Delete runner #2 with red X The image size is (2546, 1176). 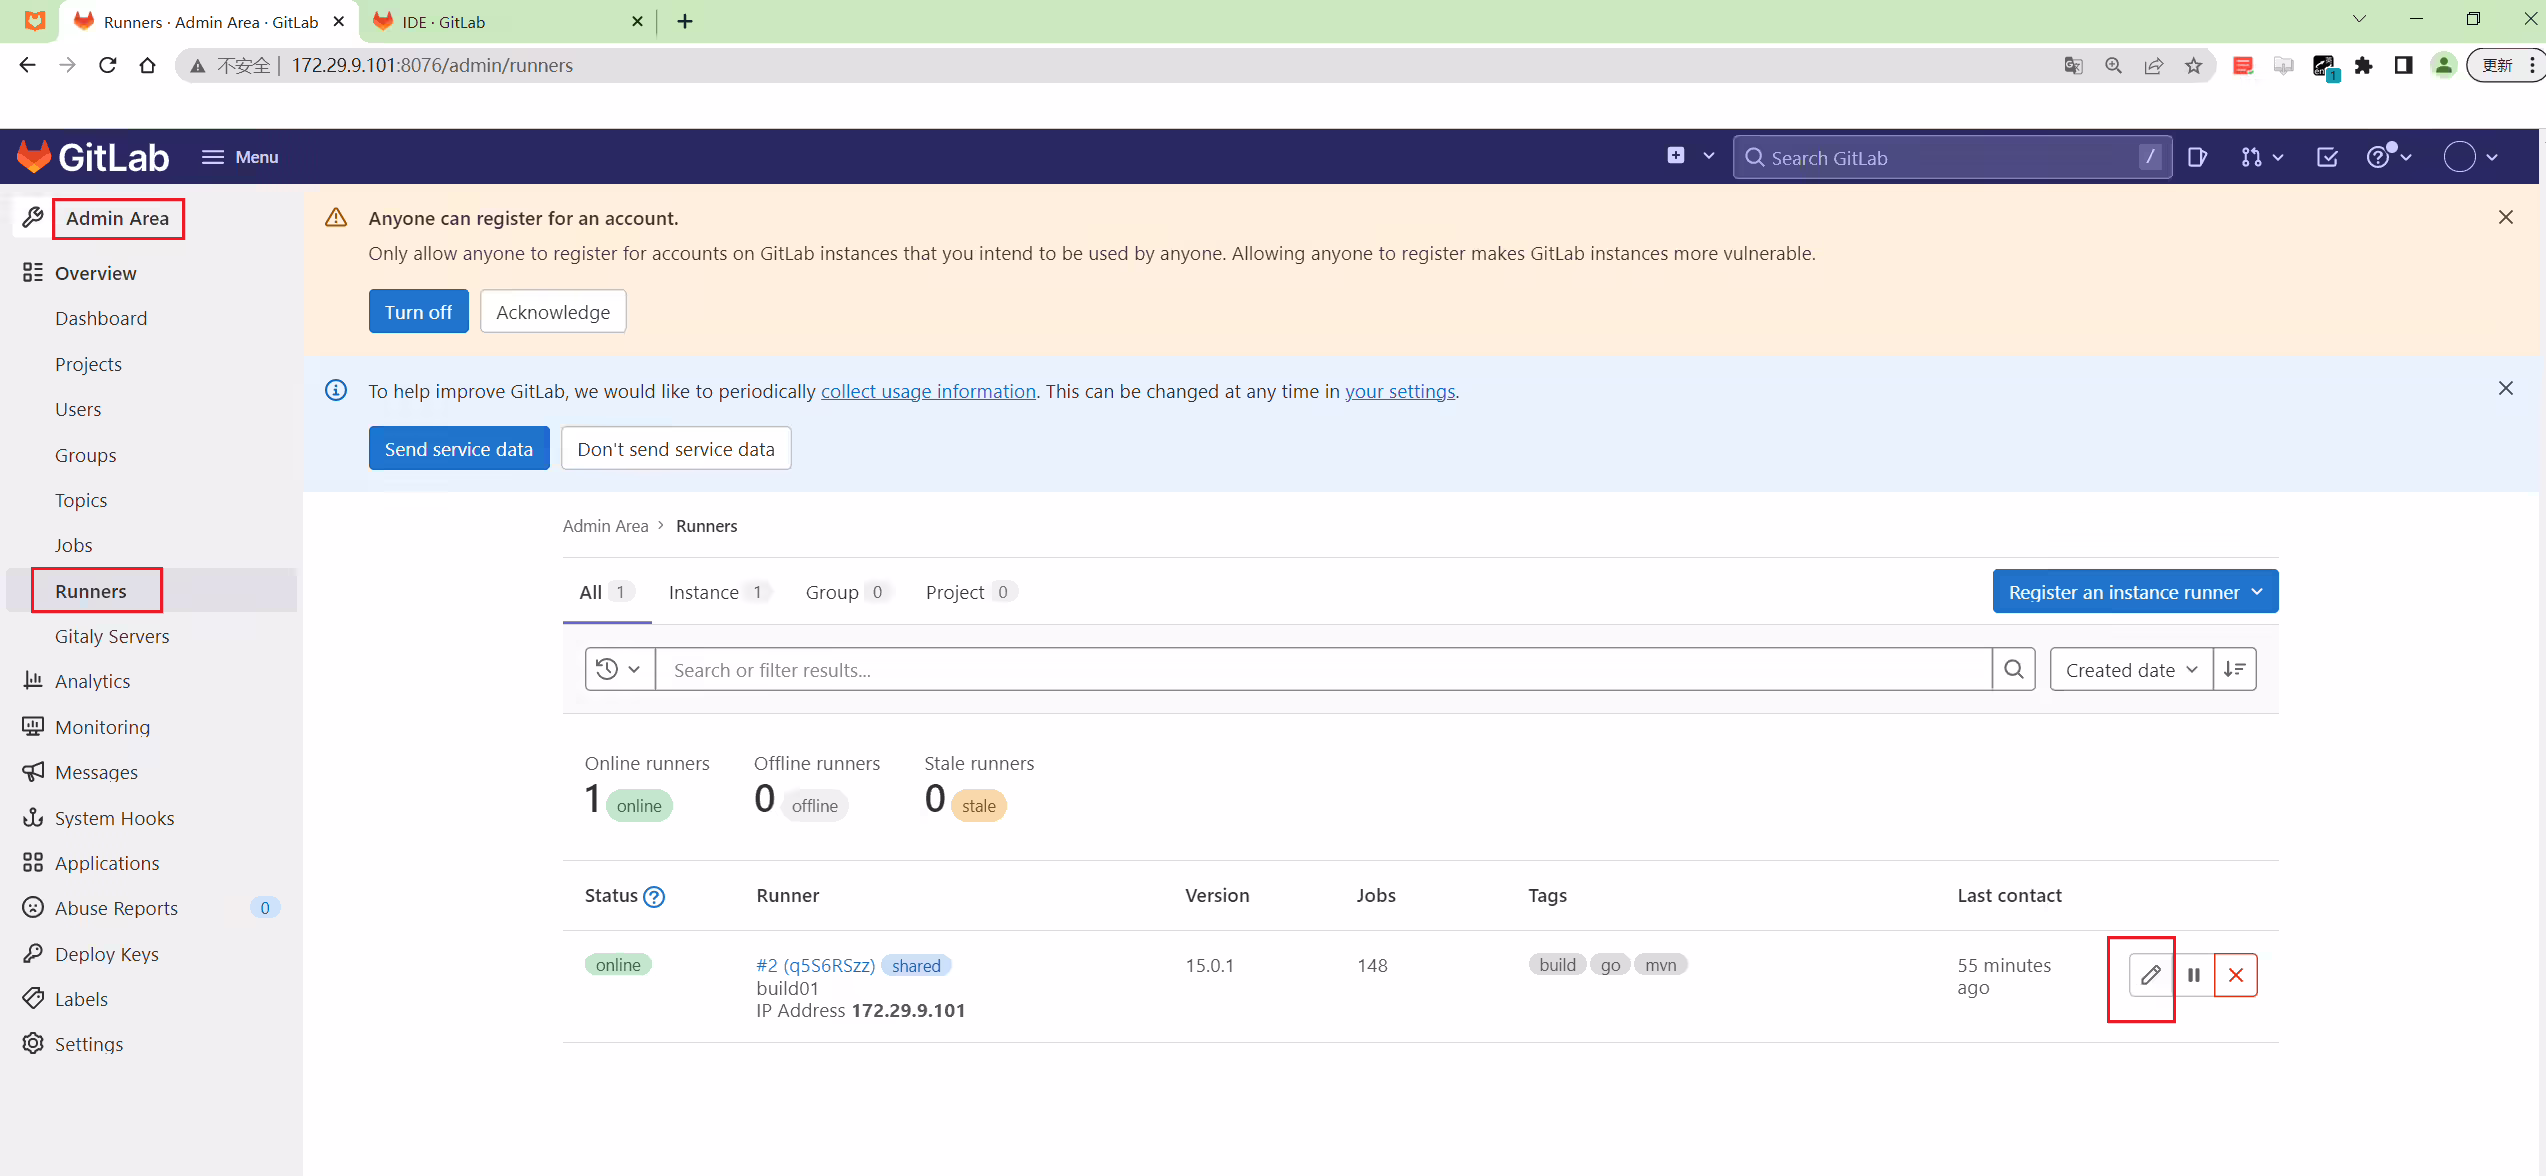(x=2236, y=974)
